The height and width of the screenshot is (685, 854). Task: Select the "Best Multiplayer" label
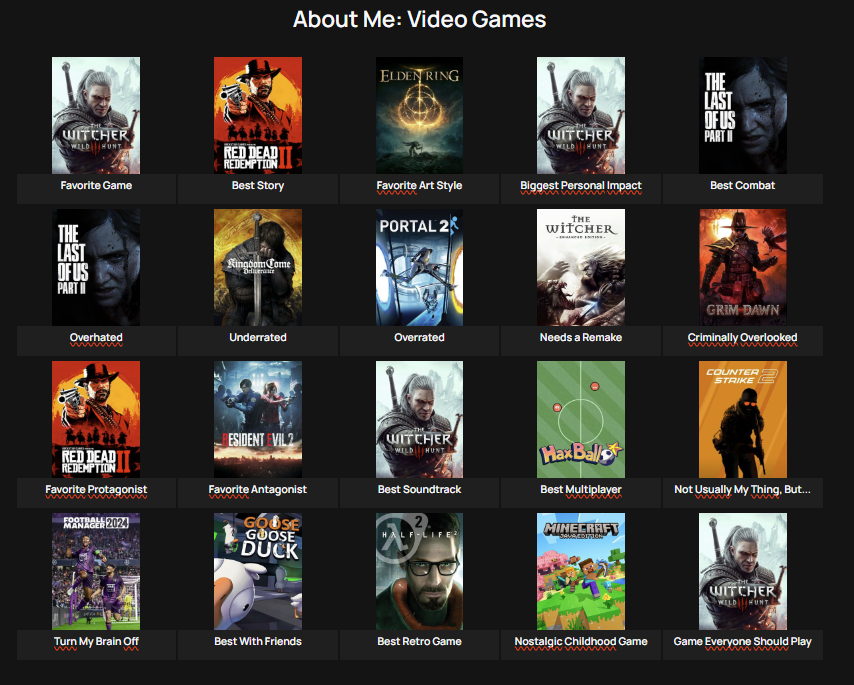(x=581, y=489)
